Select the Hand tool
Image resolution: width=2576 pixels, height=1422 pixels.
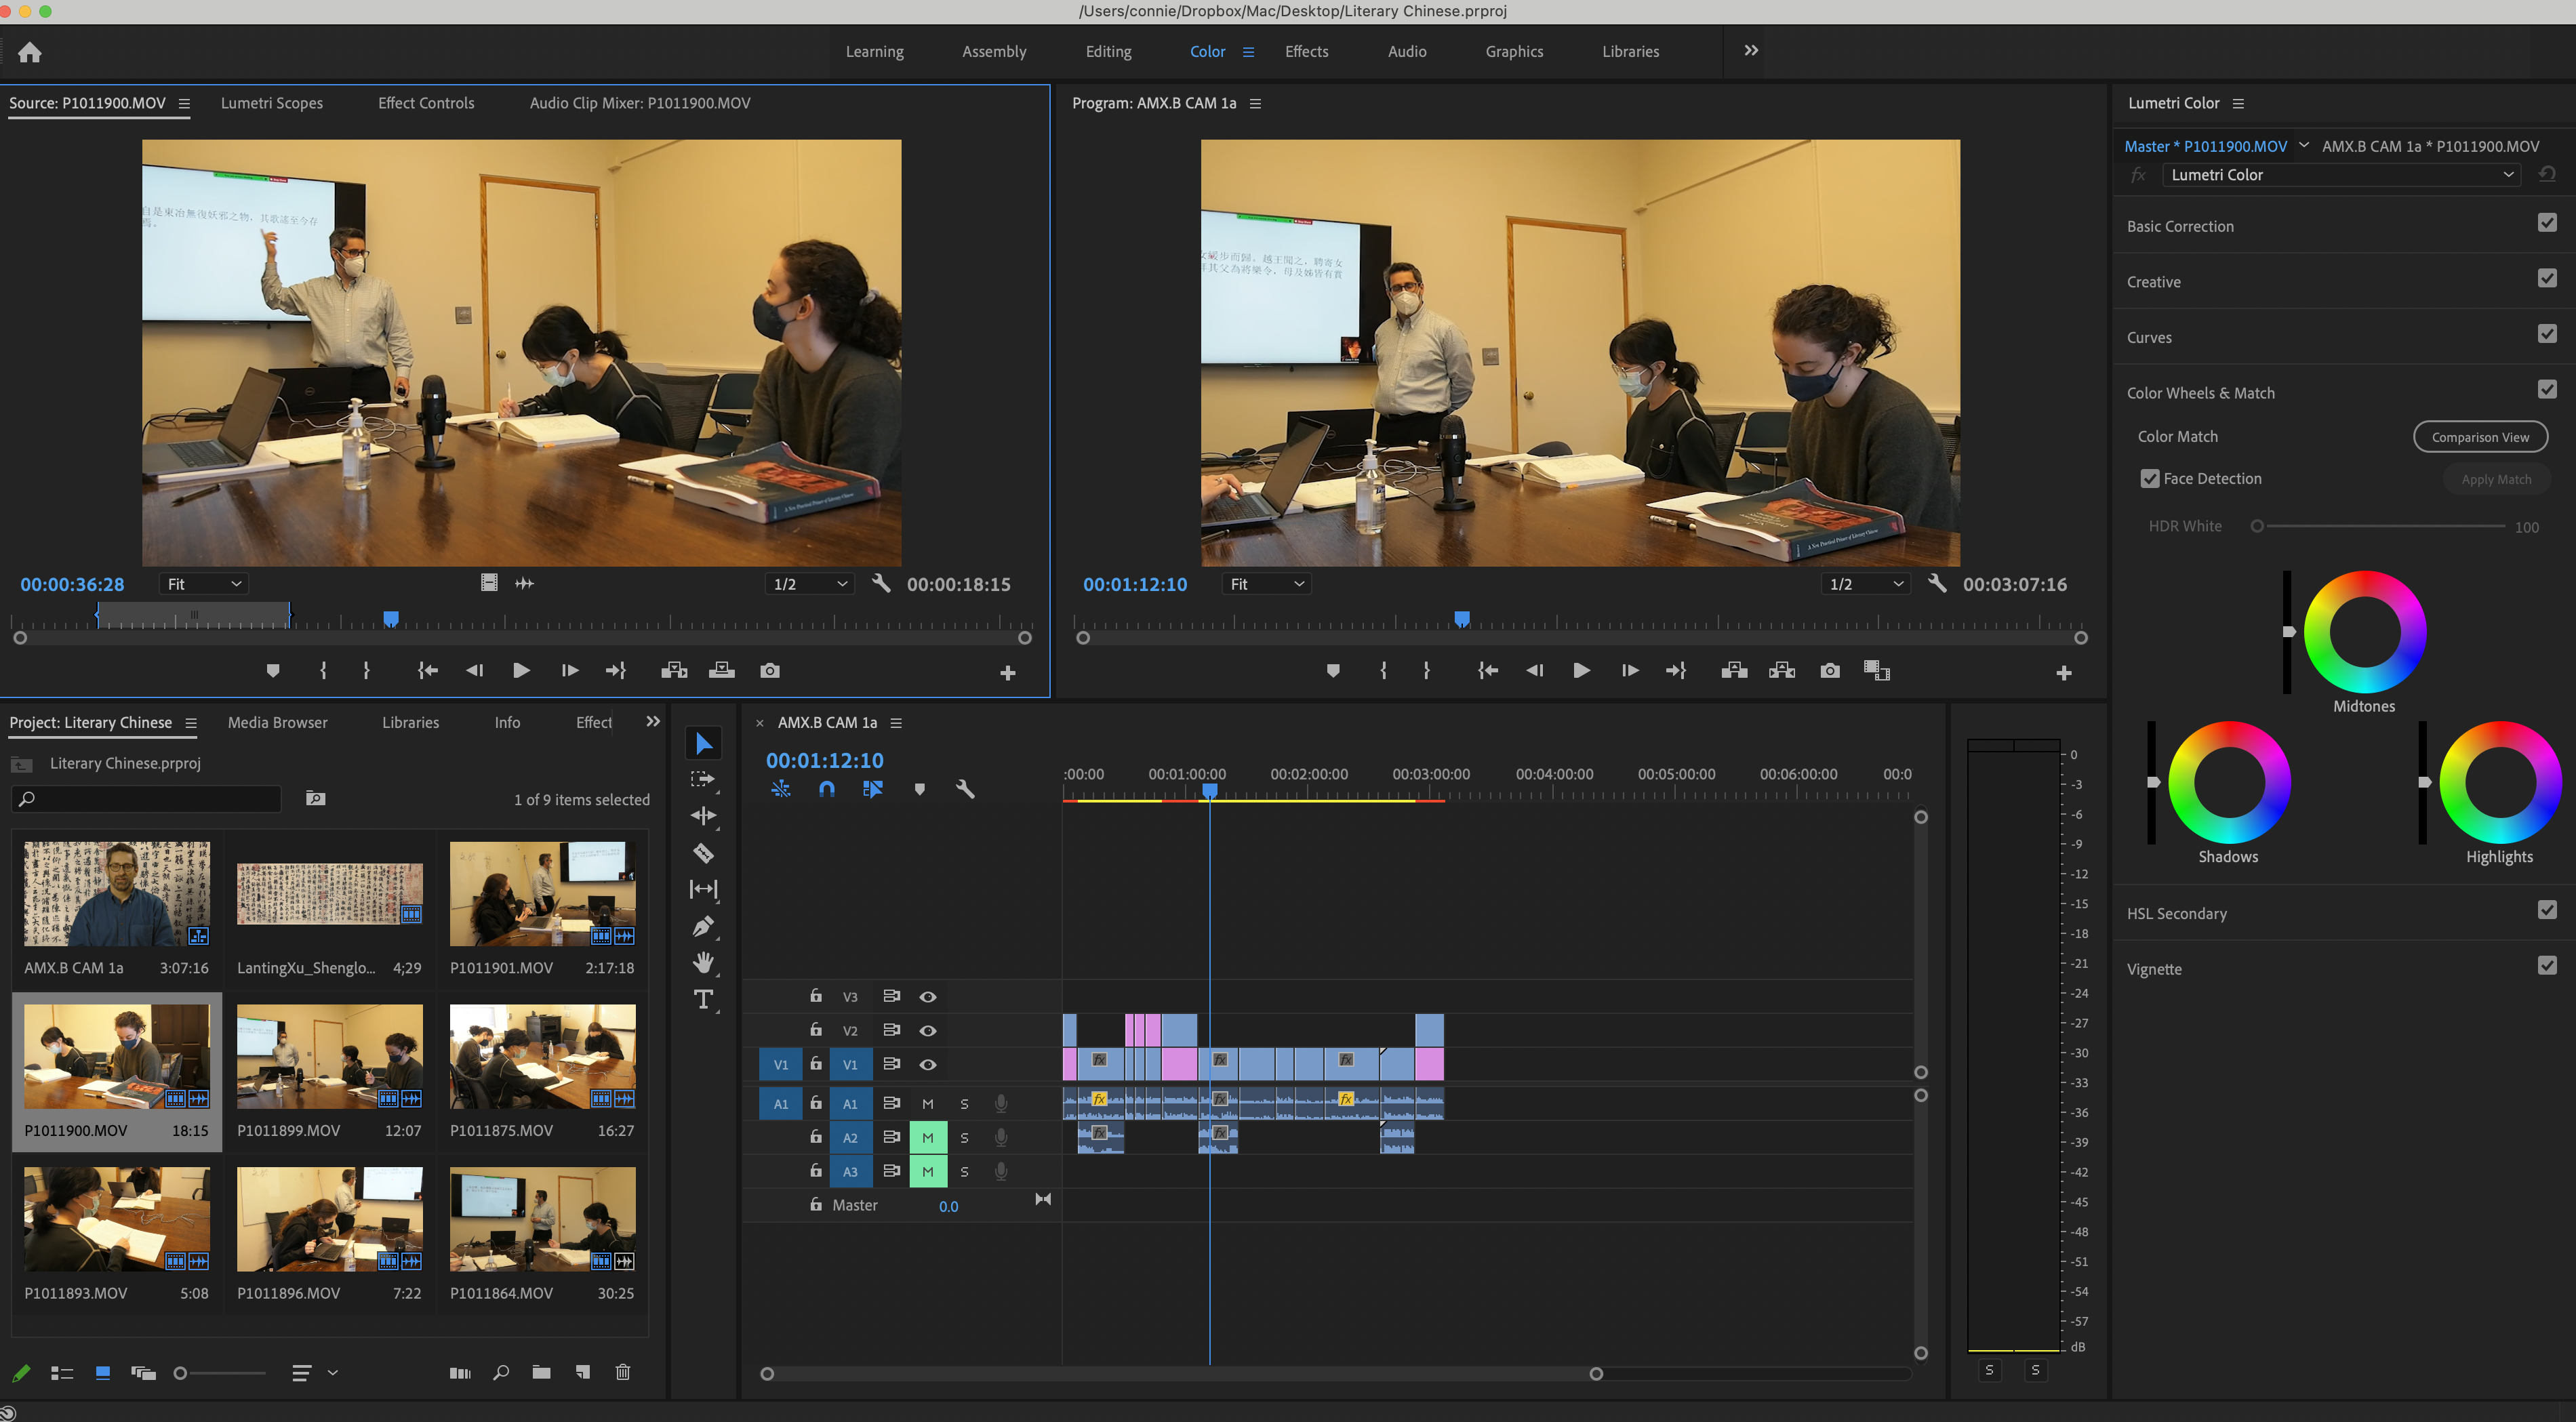pos(703,962)
